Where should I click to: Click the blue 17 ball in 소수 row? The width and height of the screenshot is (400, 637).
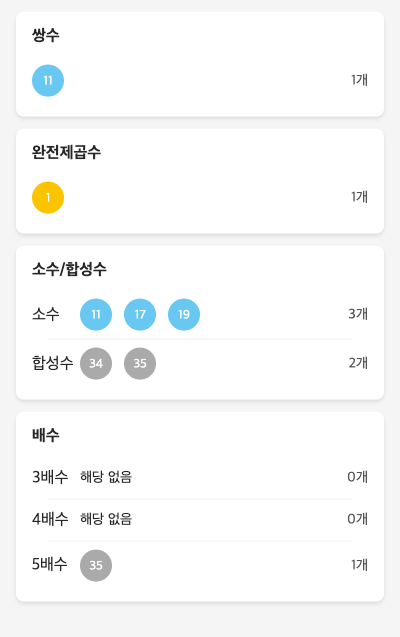(140, 314)
